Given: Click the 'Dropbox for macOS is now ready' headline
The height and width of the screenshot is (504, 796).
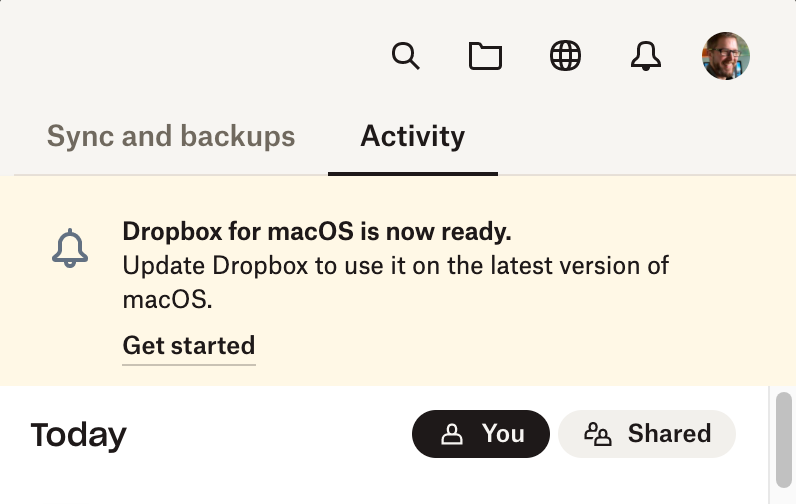Looking at the screenshot, I should (316, 232).
